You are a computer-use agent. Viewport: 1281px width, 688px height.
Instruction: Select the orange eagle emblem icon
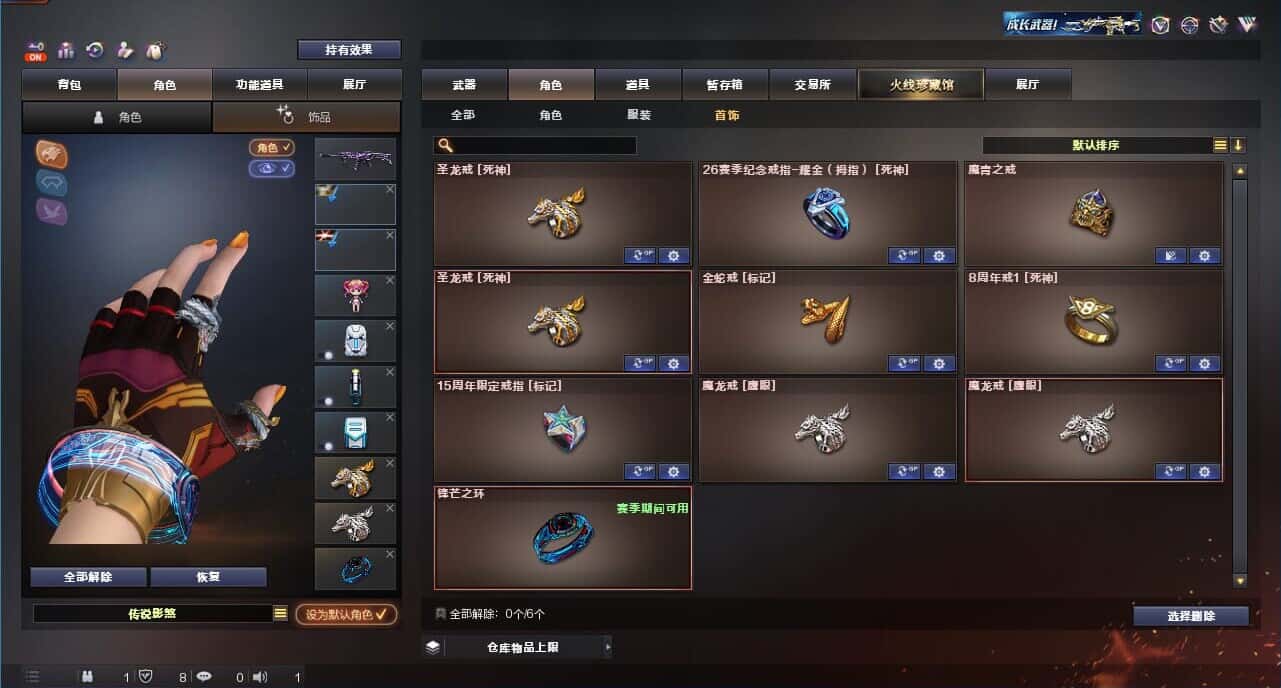point(52,153)
